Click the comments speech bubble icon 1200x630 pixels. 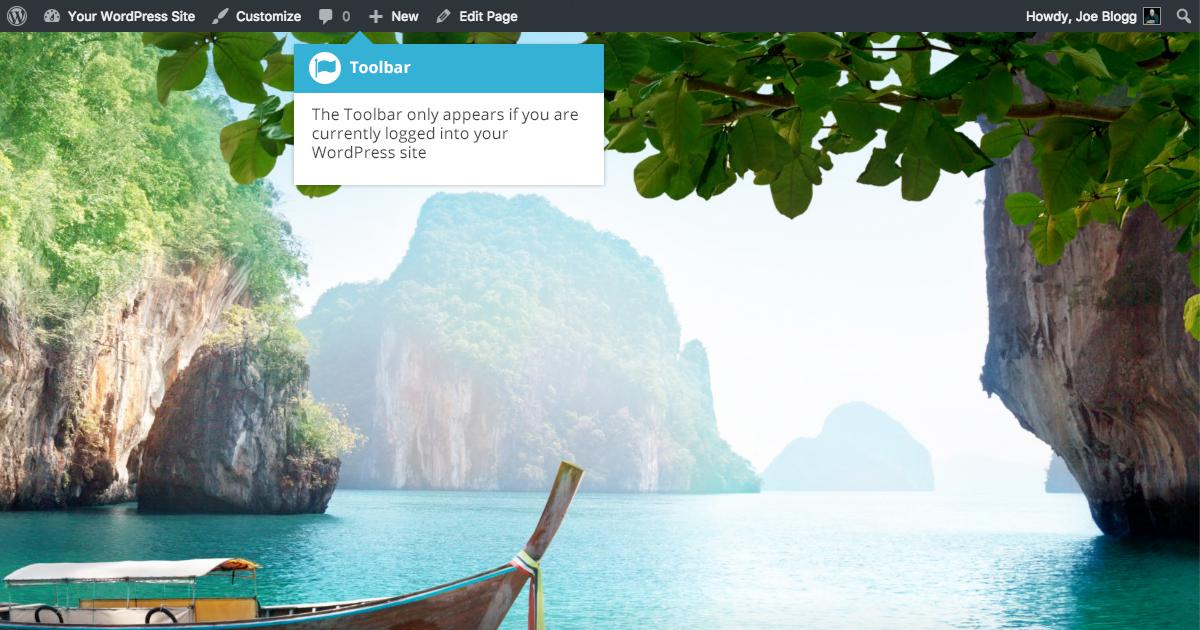click(326, 16)
